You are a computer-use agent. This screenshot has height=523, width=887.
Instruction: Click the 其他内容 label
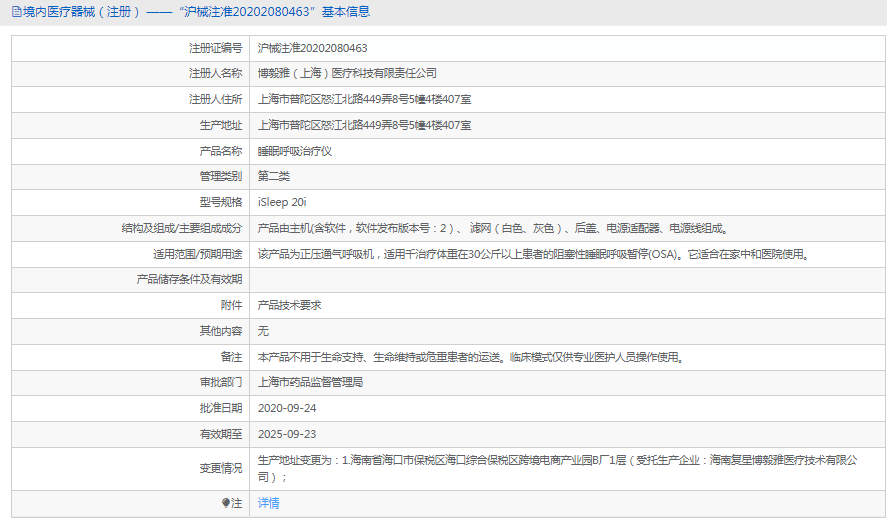tap(221, 331)
